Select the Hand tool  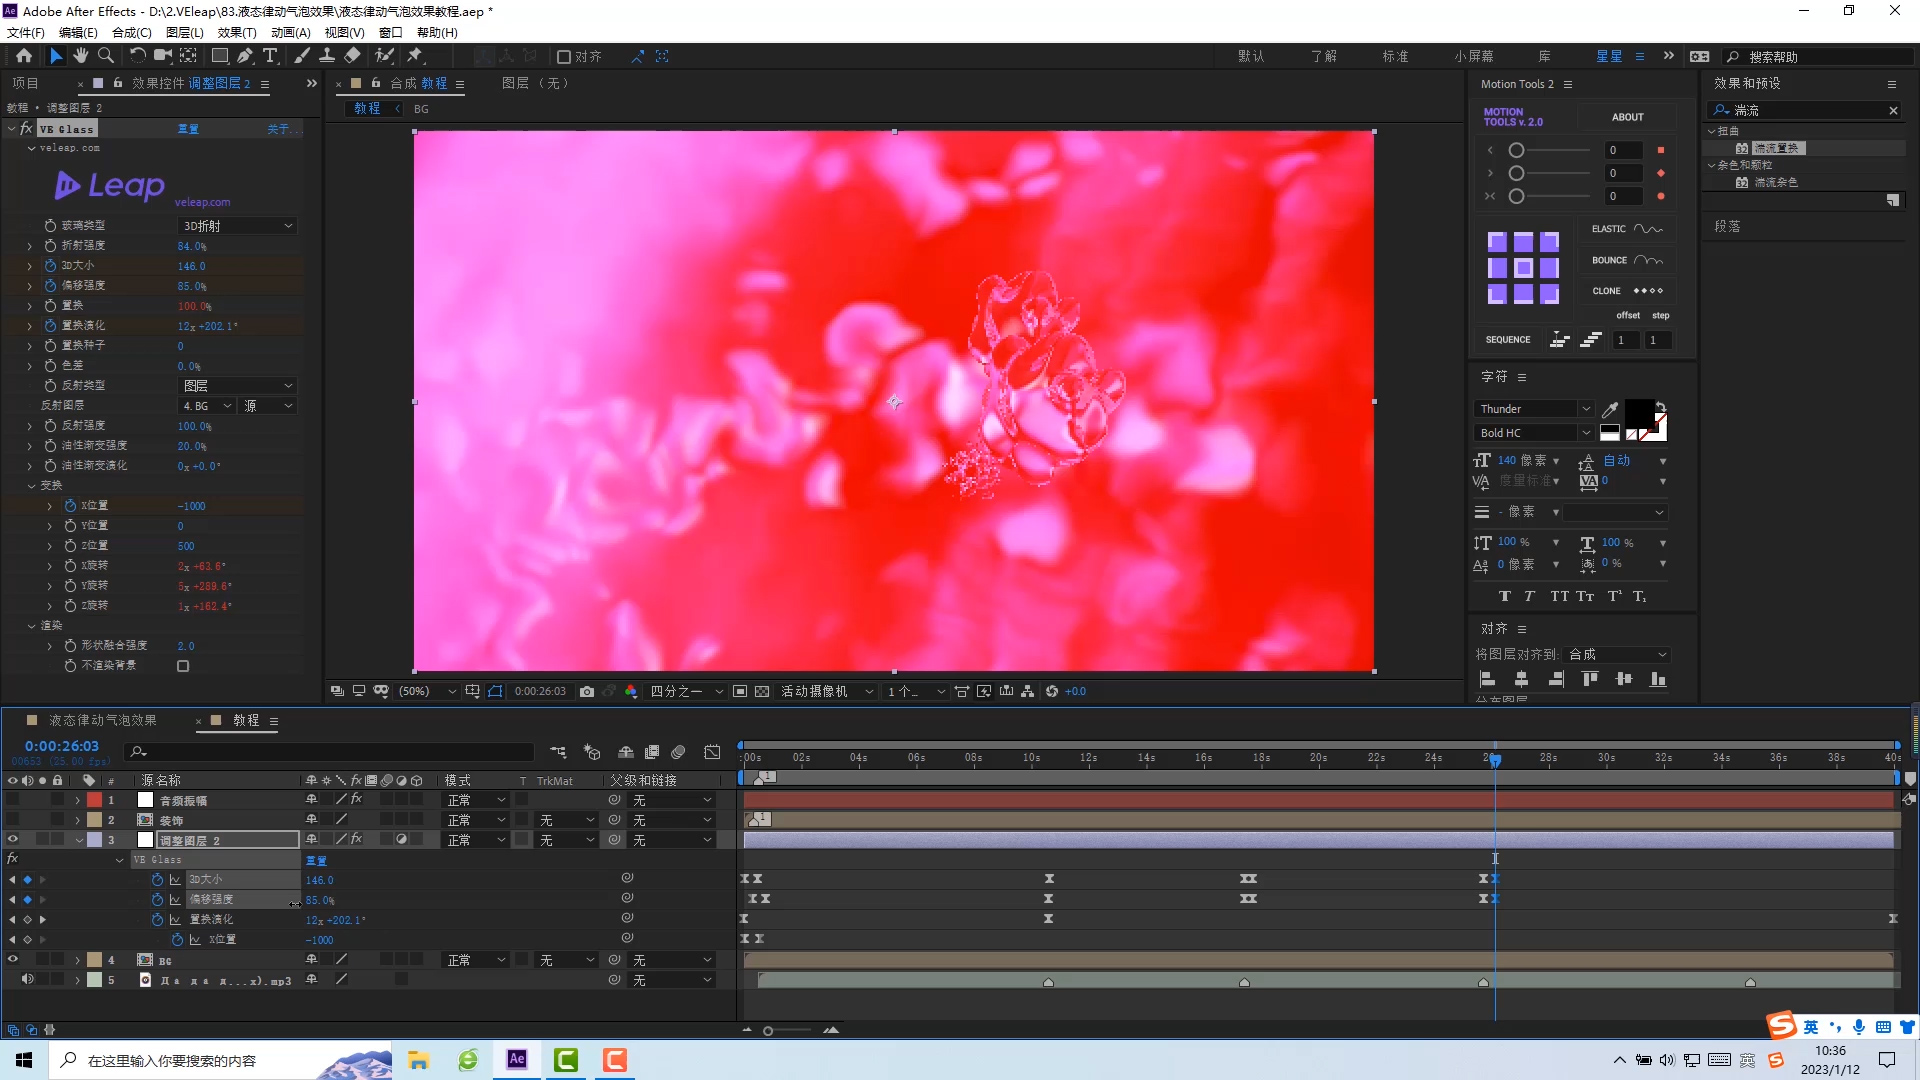tap(80, 56)
